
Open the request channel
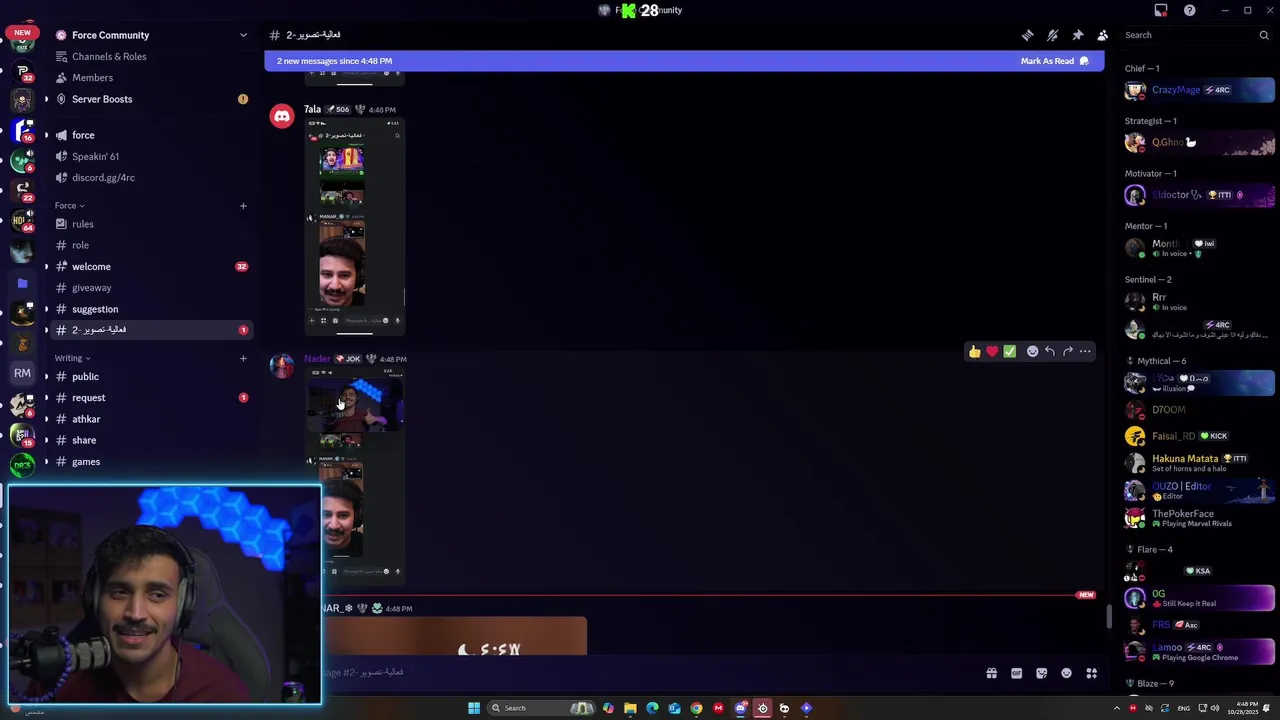150,398
